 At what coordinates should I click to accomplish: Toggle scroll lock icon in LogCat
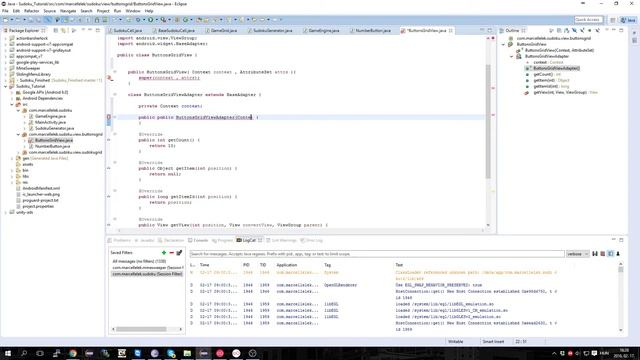tap(618, 254)
